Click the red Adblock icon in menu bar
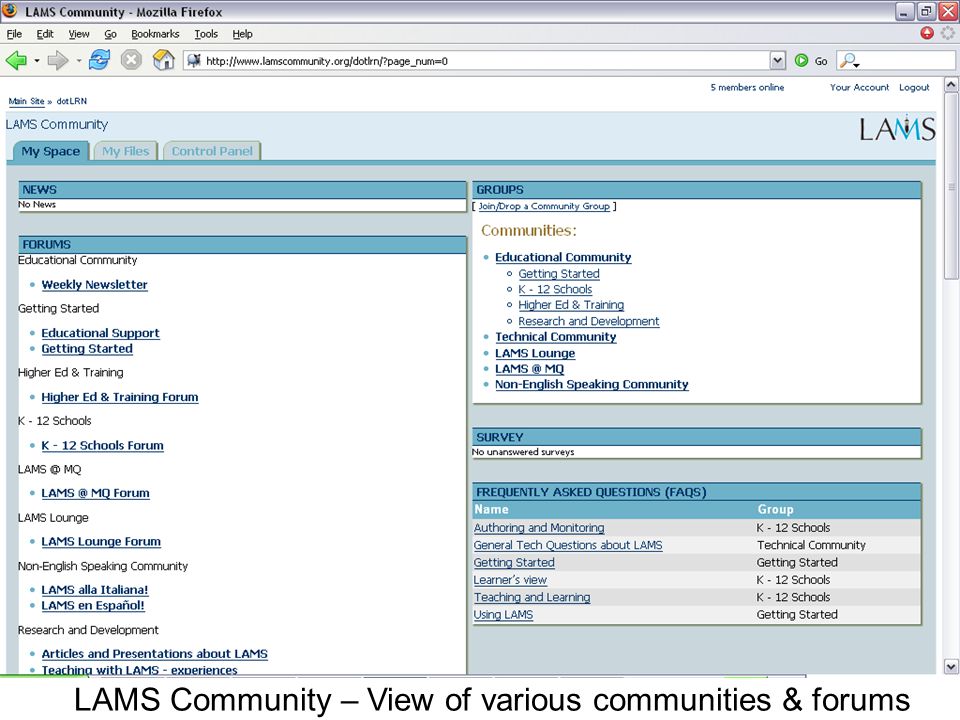 (x=927, y=33)
